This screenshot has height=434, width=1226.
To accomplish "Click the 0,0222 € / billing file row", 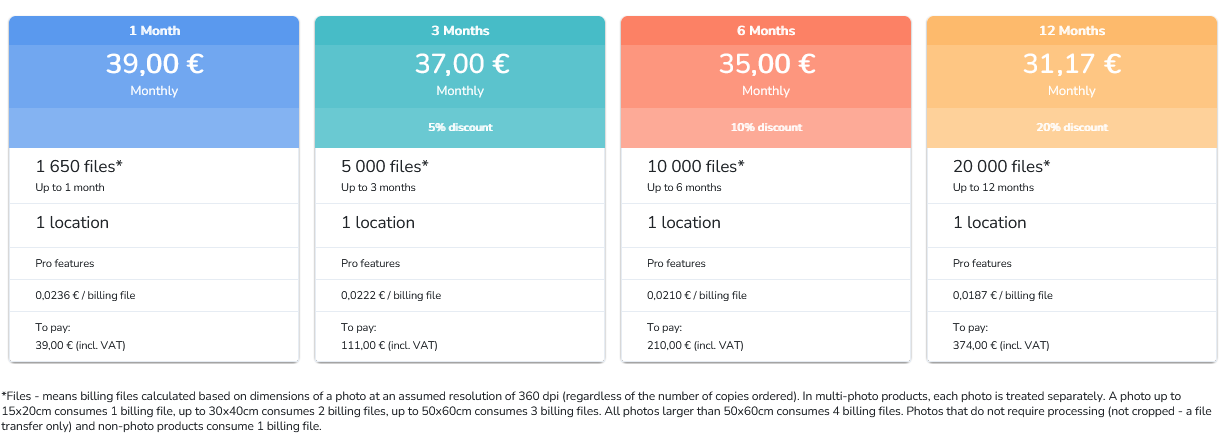I will (x=391, y=296).
